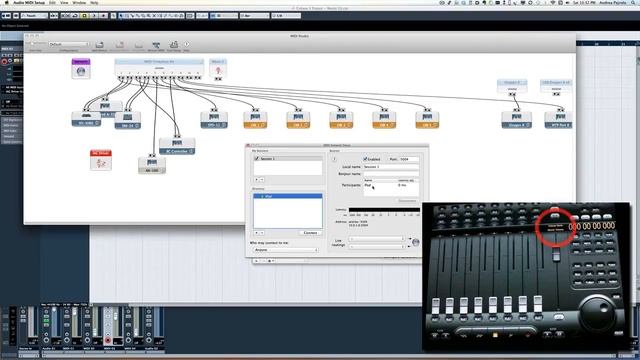Open the Cubase grid type dropdown
The image size is (640, 360).
point(254,16)
